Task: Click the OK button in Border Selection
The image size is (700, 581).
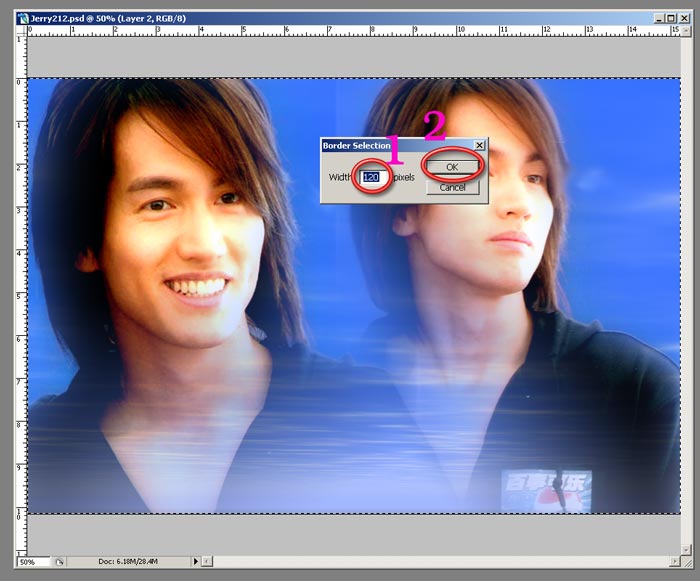Action: (453, 167)
